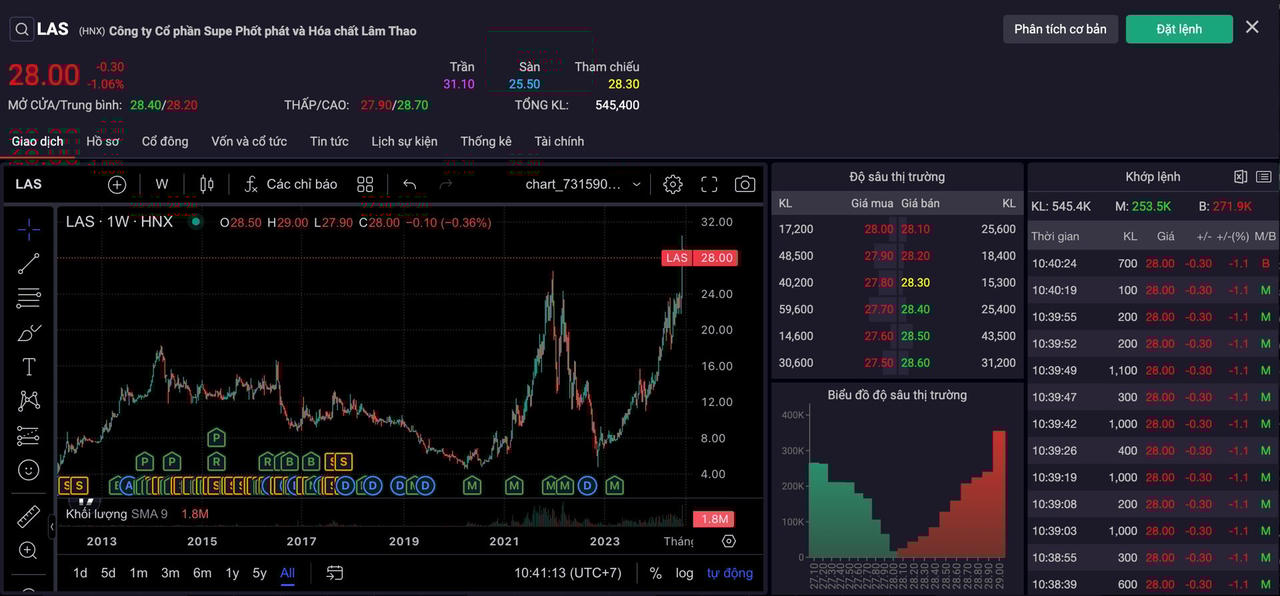
Task: Toggle percent scale on price axis
Action: (x=656, y=573)
